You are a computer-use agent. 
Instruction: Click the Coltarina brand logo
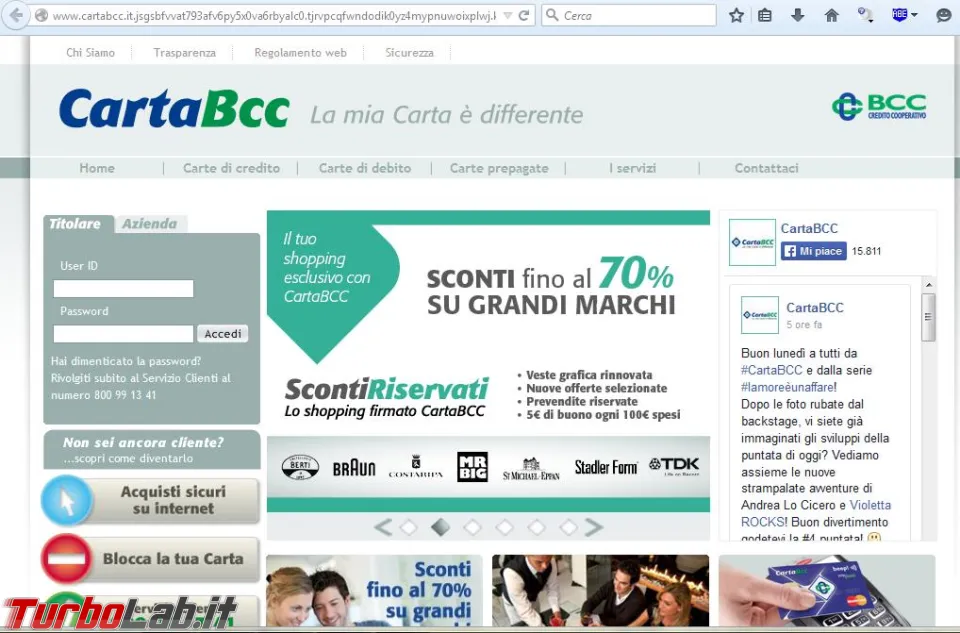point(416,466)
